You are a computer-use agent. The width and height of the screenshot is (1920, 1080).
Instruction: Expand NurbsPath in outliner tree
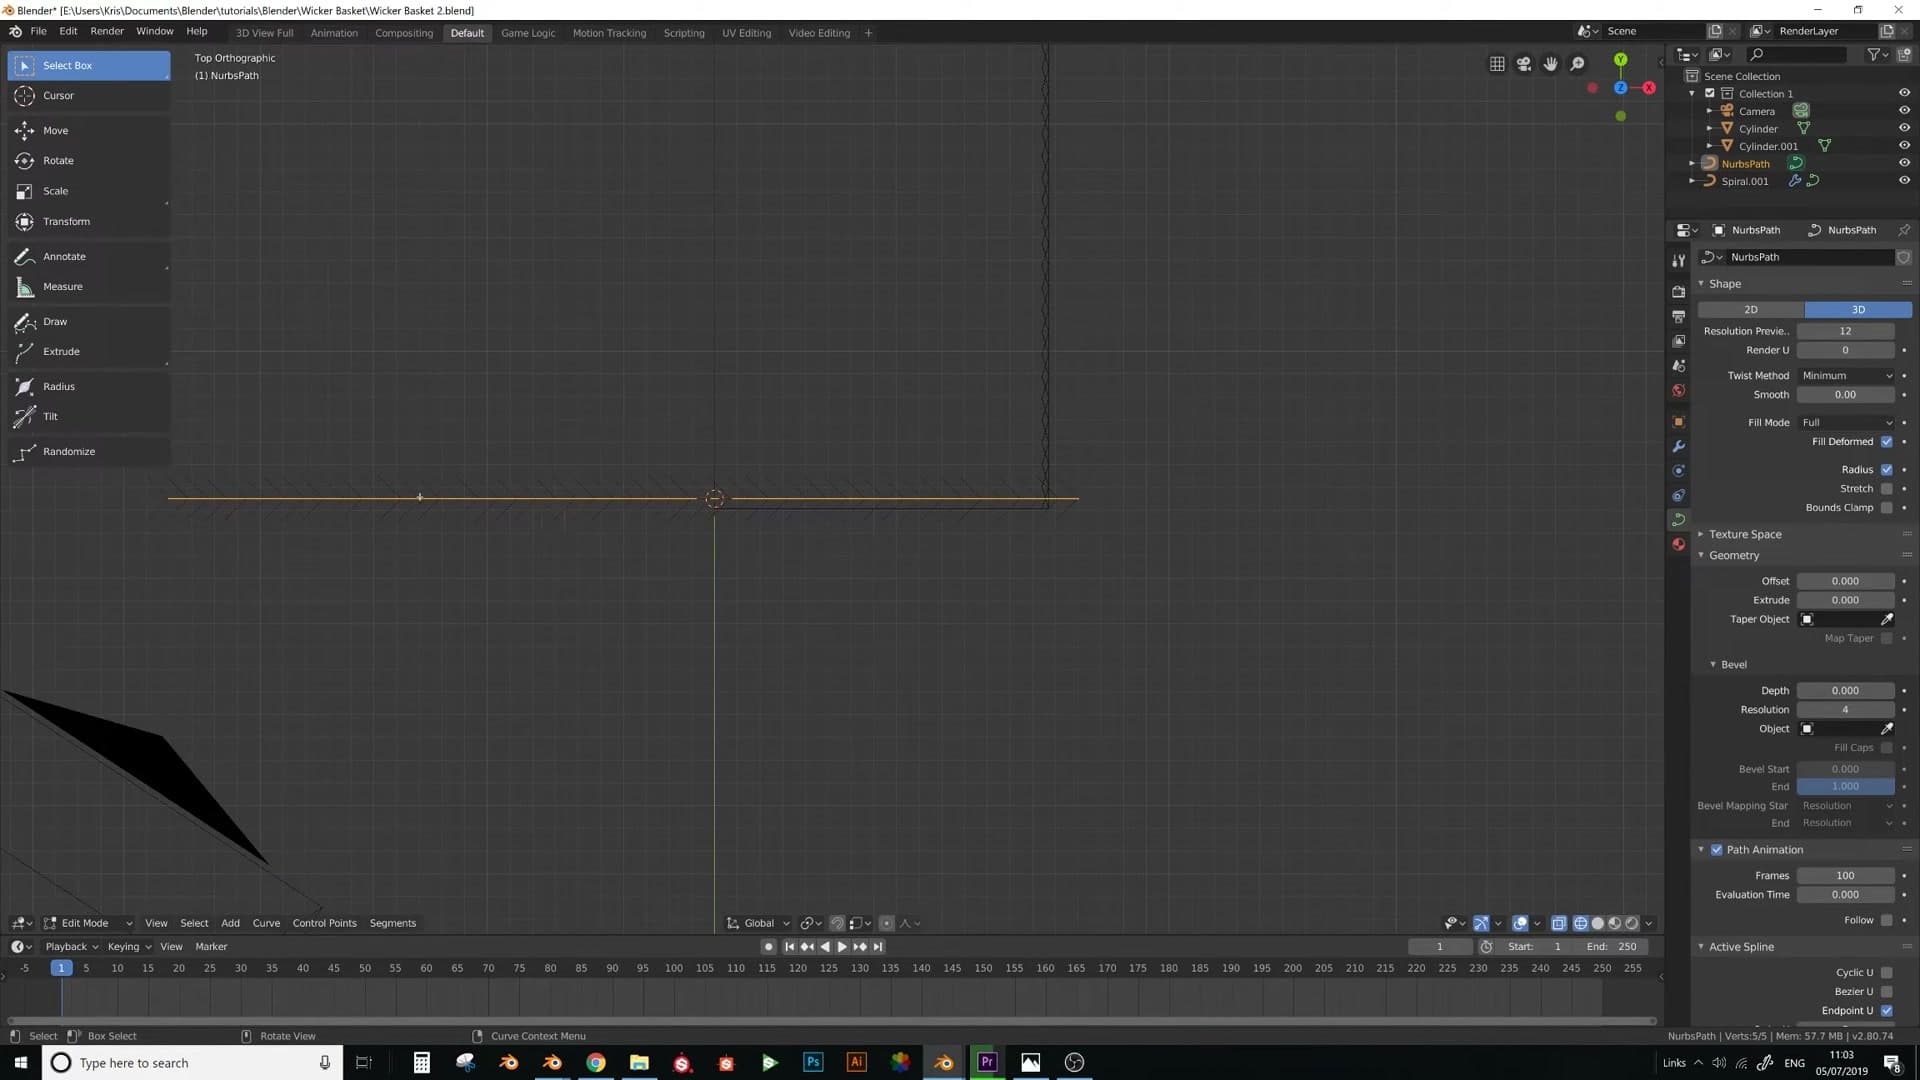tap(1692, 164)
